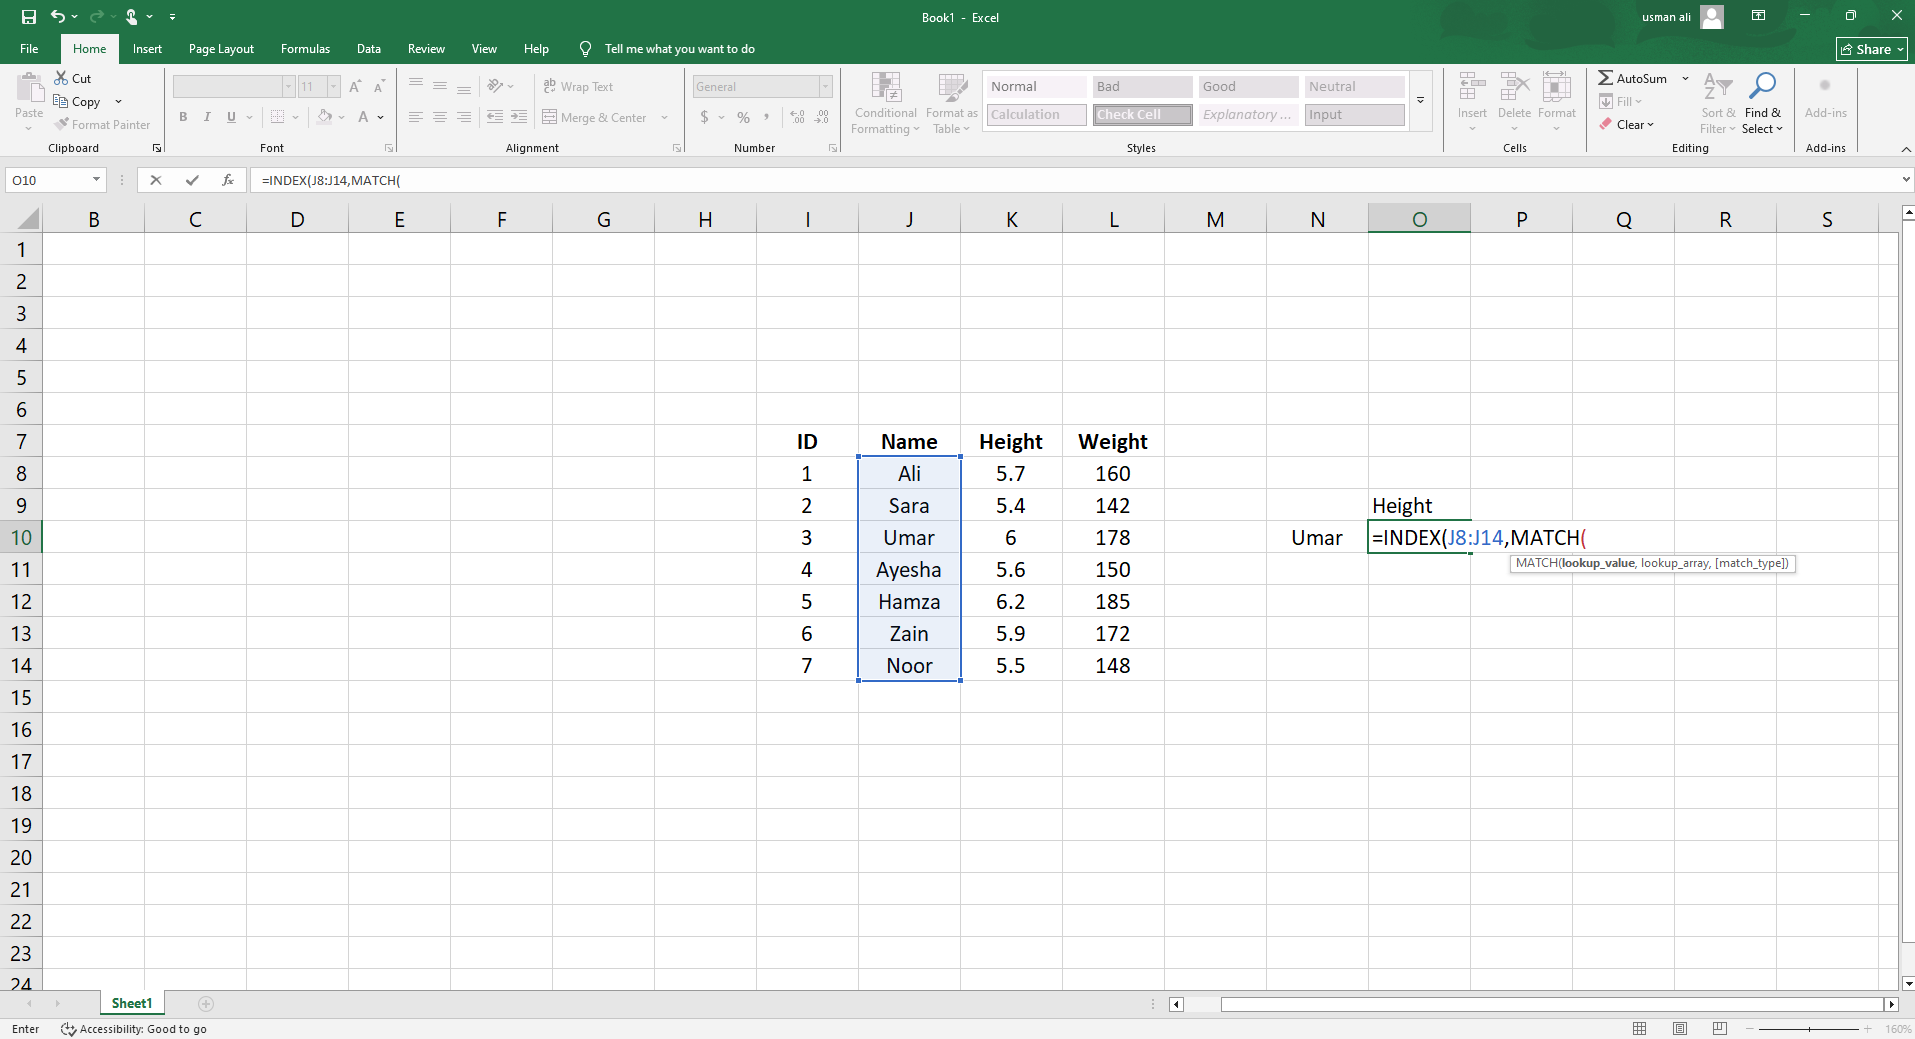Click the Save icon in quick access toolbar
Viewport: 1915px width, 1039px height.
29,17
